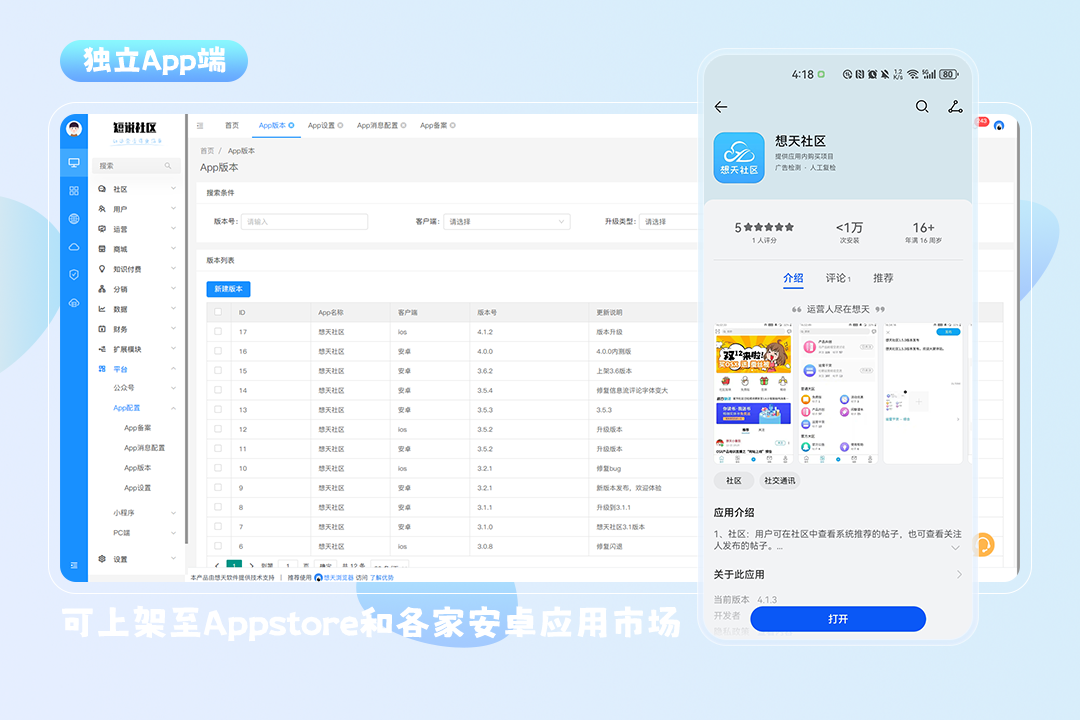Go back using the phone's arrow icon
The image size is (1080, 720).
(x=721, y=107)
